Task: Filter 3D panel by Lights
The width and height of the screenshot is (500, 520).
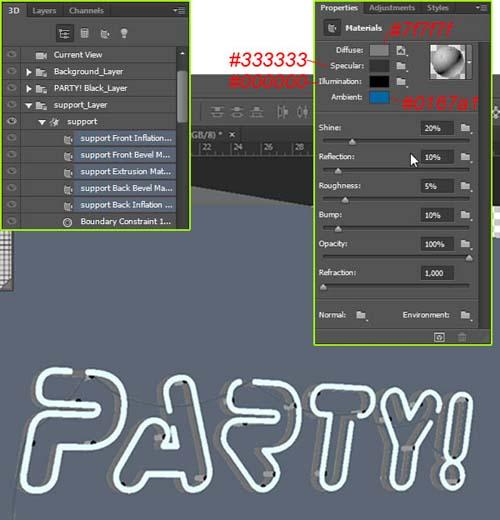Action: pos(124,33)
